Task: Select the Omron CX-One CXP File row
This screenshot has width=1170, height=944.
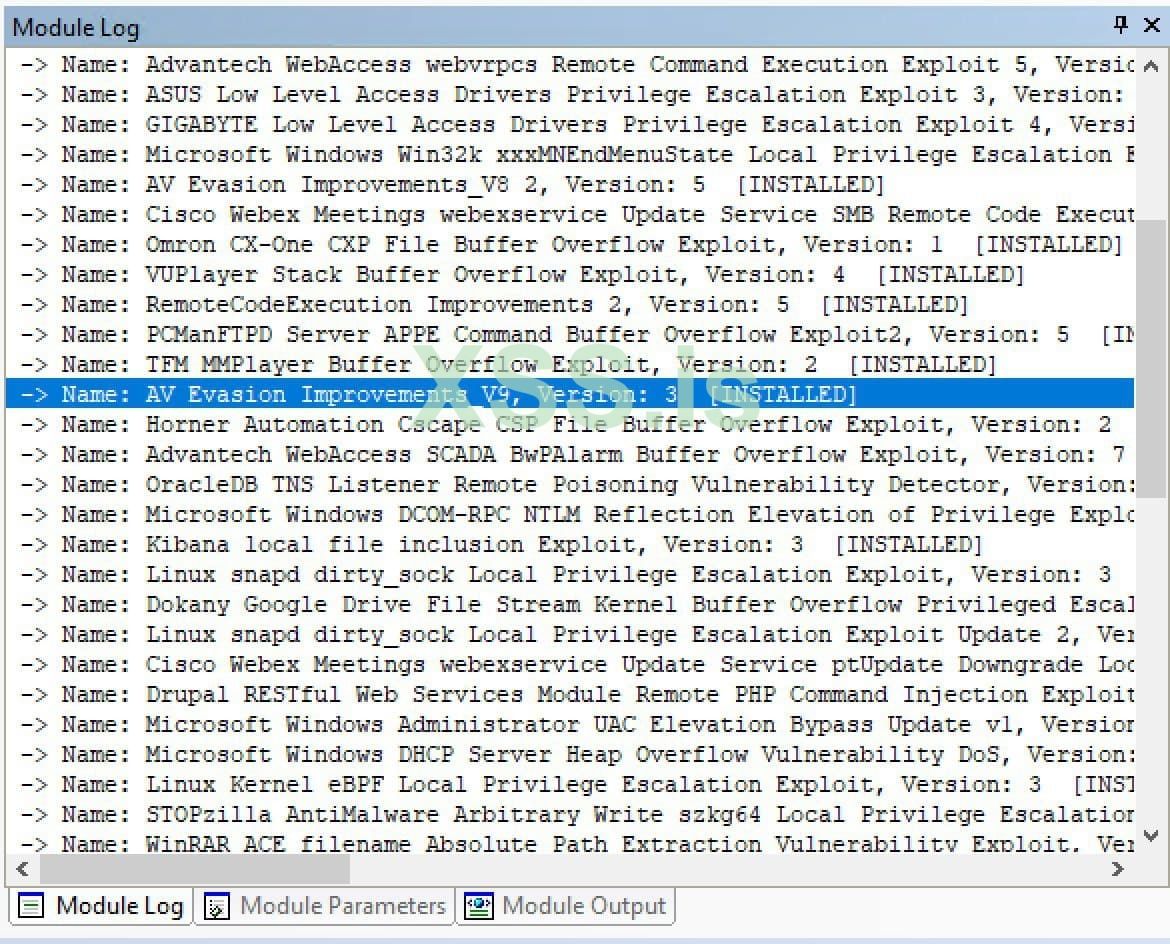Action: tap(570, 245)
